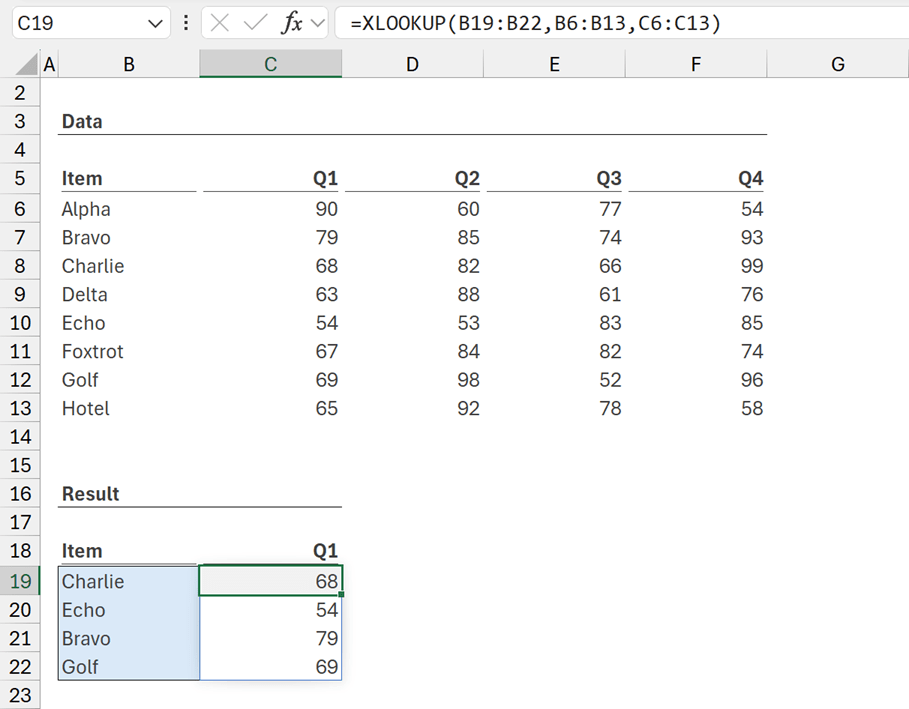909x709 pixels.
Task: Click the fill handle on cell C19
Action: pyautogui.click(x=341, y=595)
